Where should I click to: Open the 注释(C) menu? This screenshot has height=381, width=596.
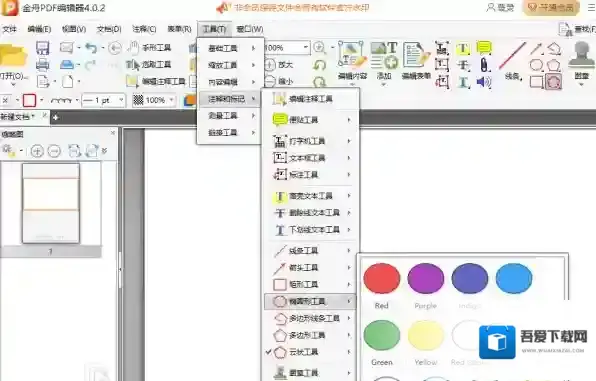pos(144,29)
